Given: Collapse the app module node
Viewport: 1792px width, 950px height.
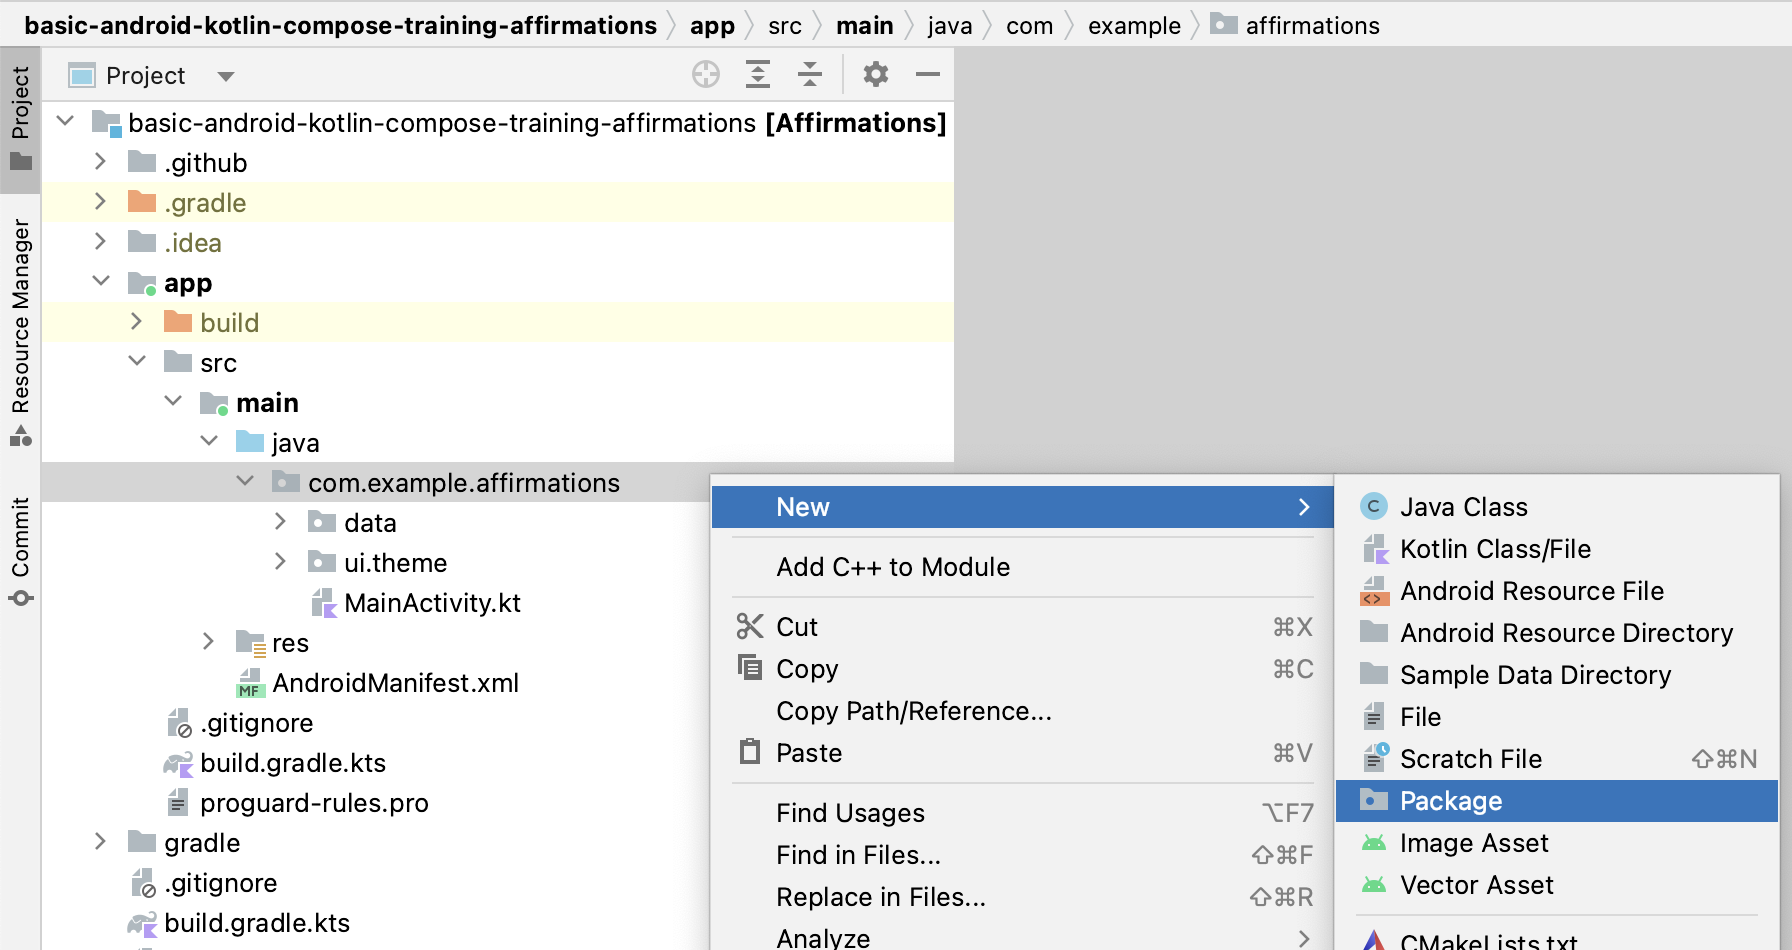Looking at the screenshot, I should [x=101, y=282].
